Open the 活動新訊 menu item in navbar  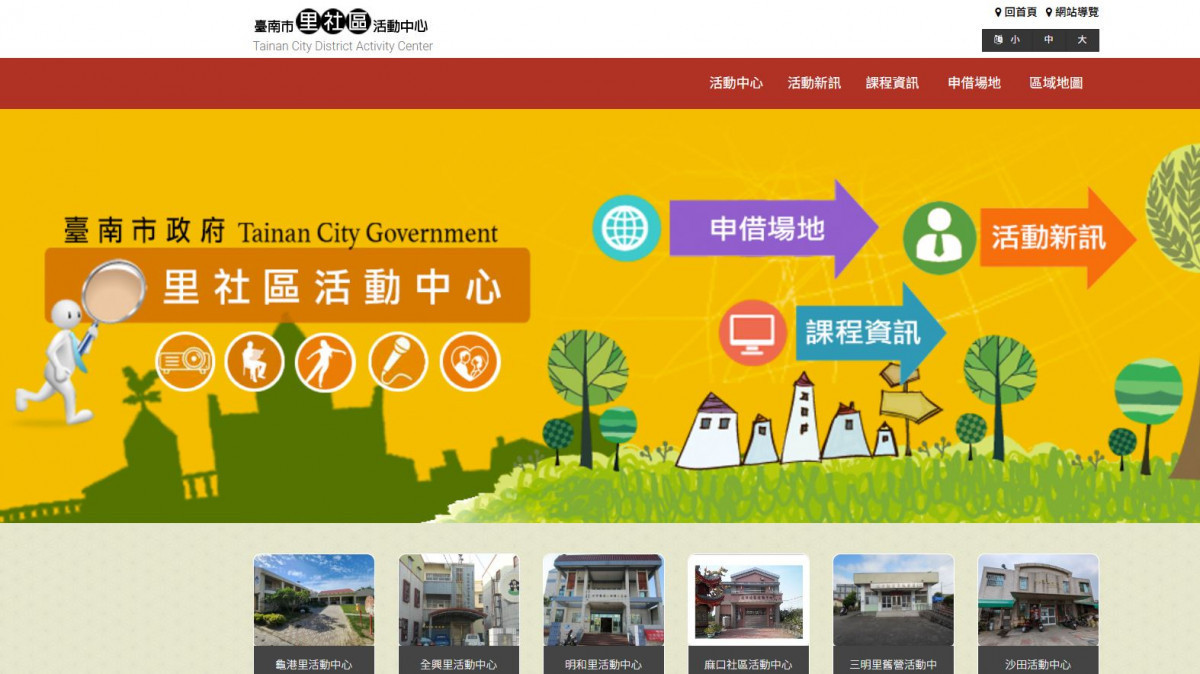pyautogui.click(x=814, y=83)
